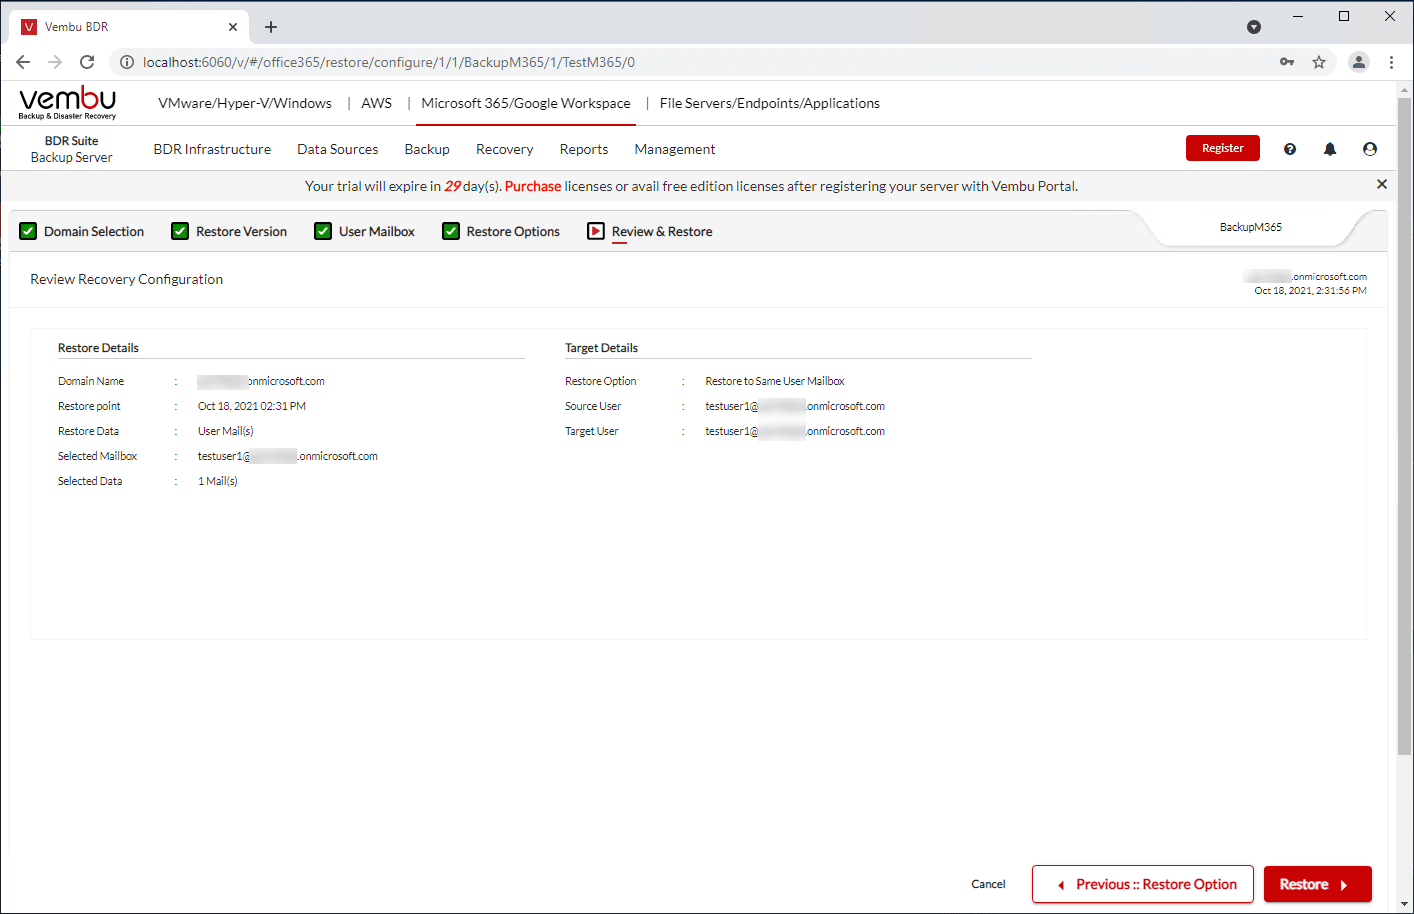The height and width of the screenshot is (914, 1414).
Task: Click the tab search dropdown arrow
Action: [x=1254, y=27]
